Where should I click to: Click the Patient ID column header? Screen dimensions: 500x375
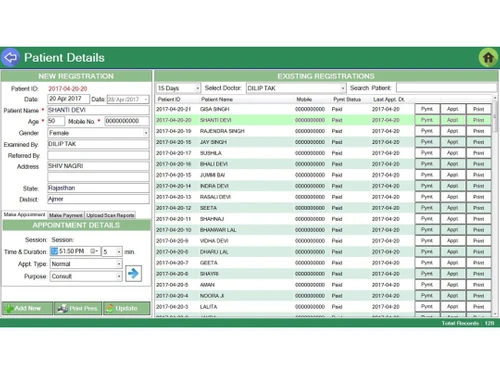(x=169, y=99)
